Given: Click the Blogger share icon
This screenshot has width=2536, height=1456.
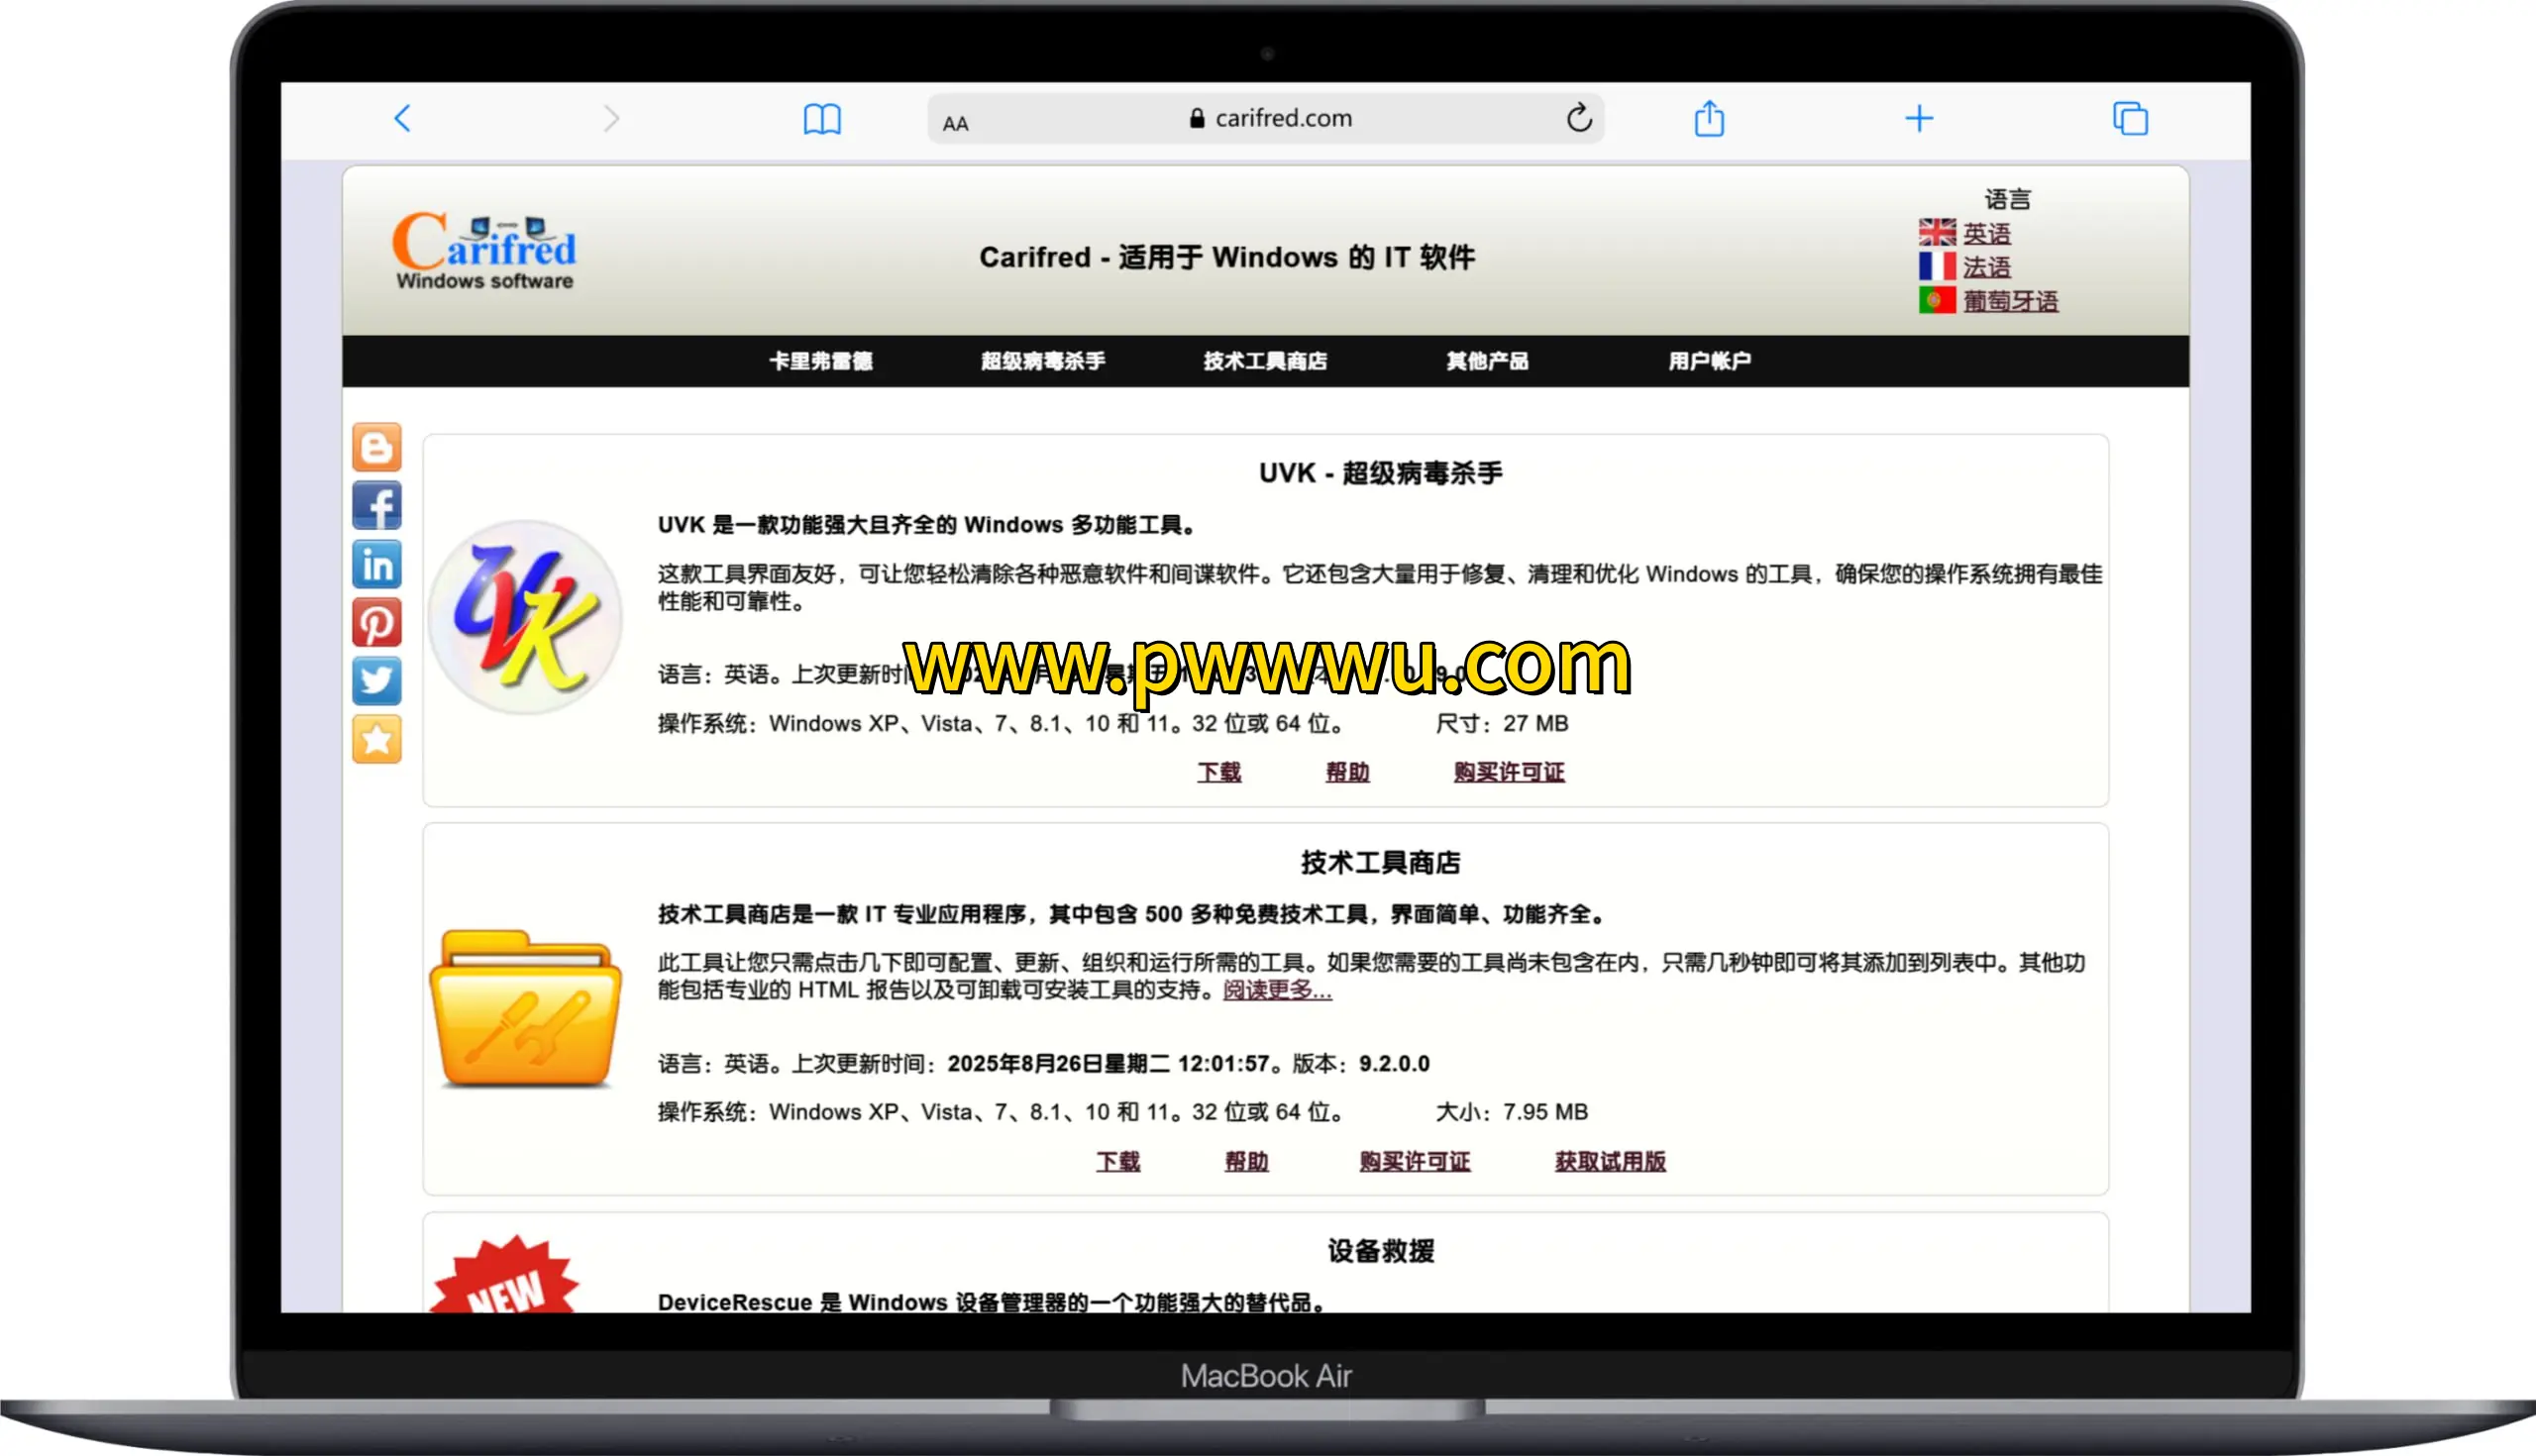Looking at the screenshot, I should coord(376,447).
